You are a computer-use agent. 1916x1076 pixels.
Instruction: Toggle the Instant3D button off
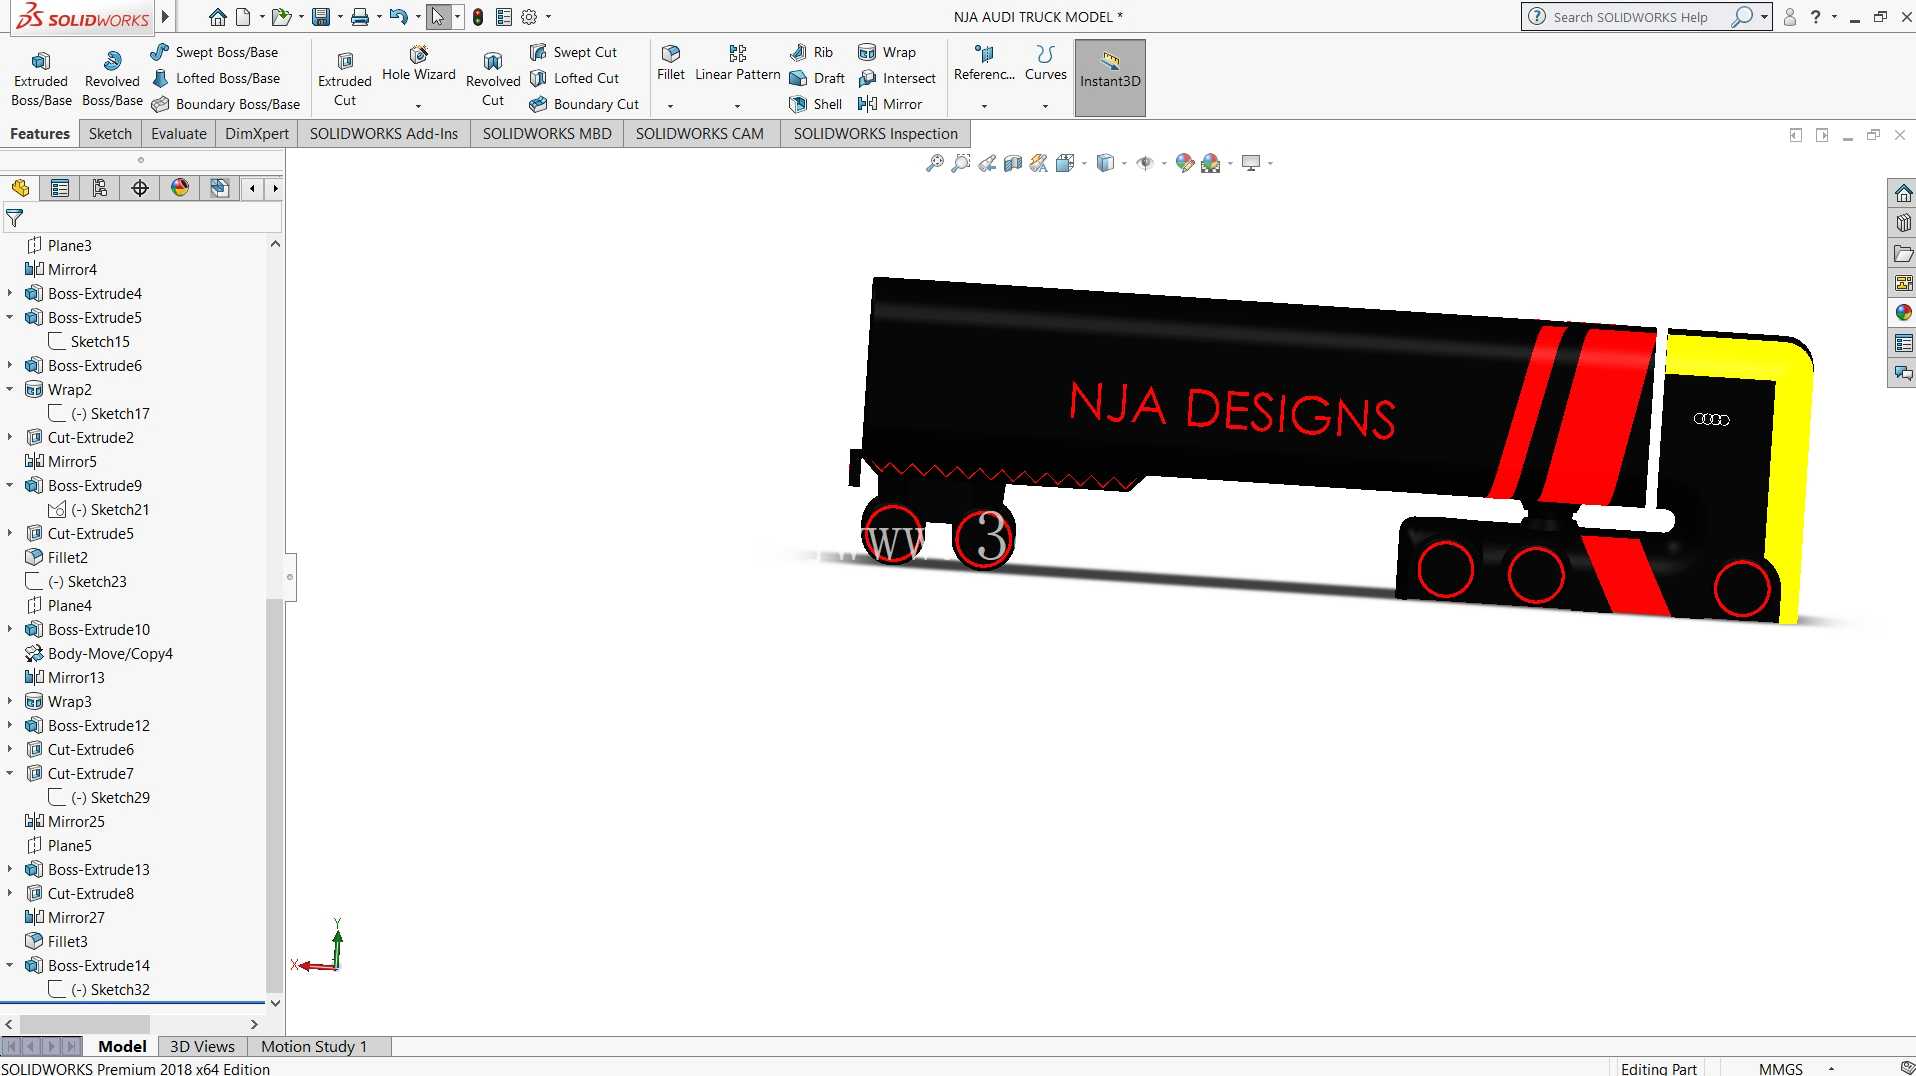click(x=1110, y=78)
